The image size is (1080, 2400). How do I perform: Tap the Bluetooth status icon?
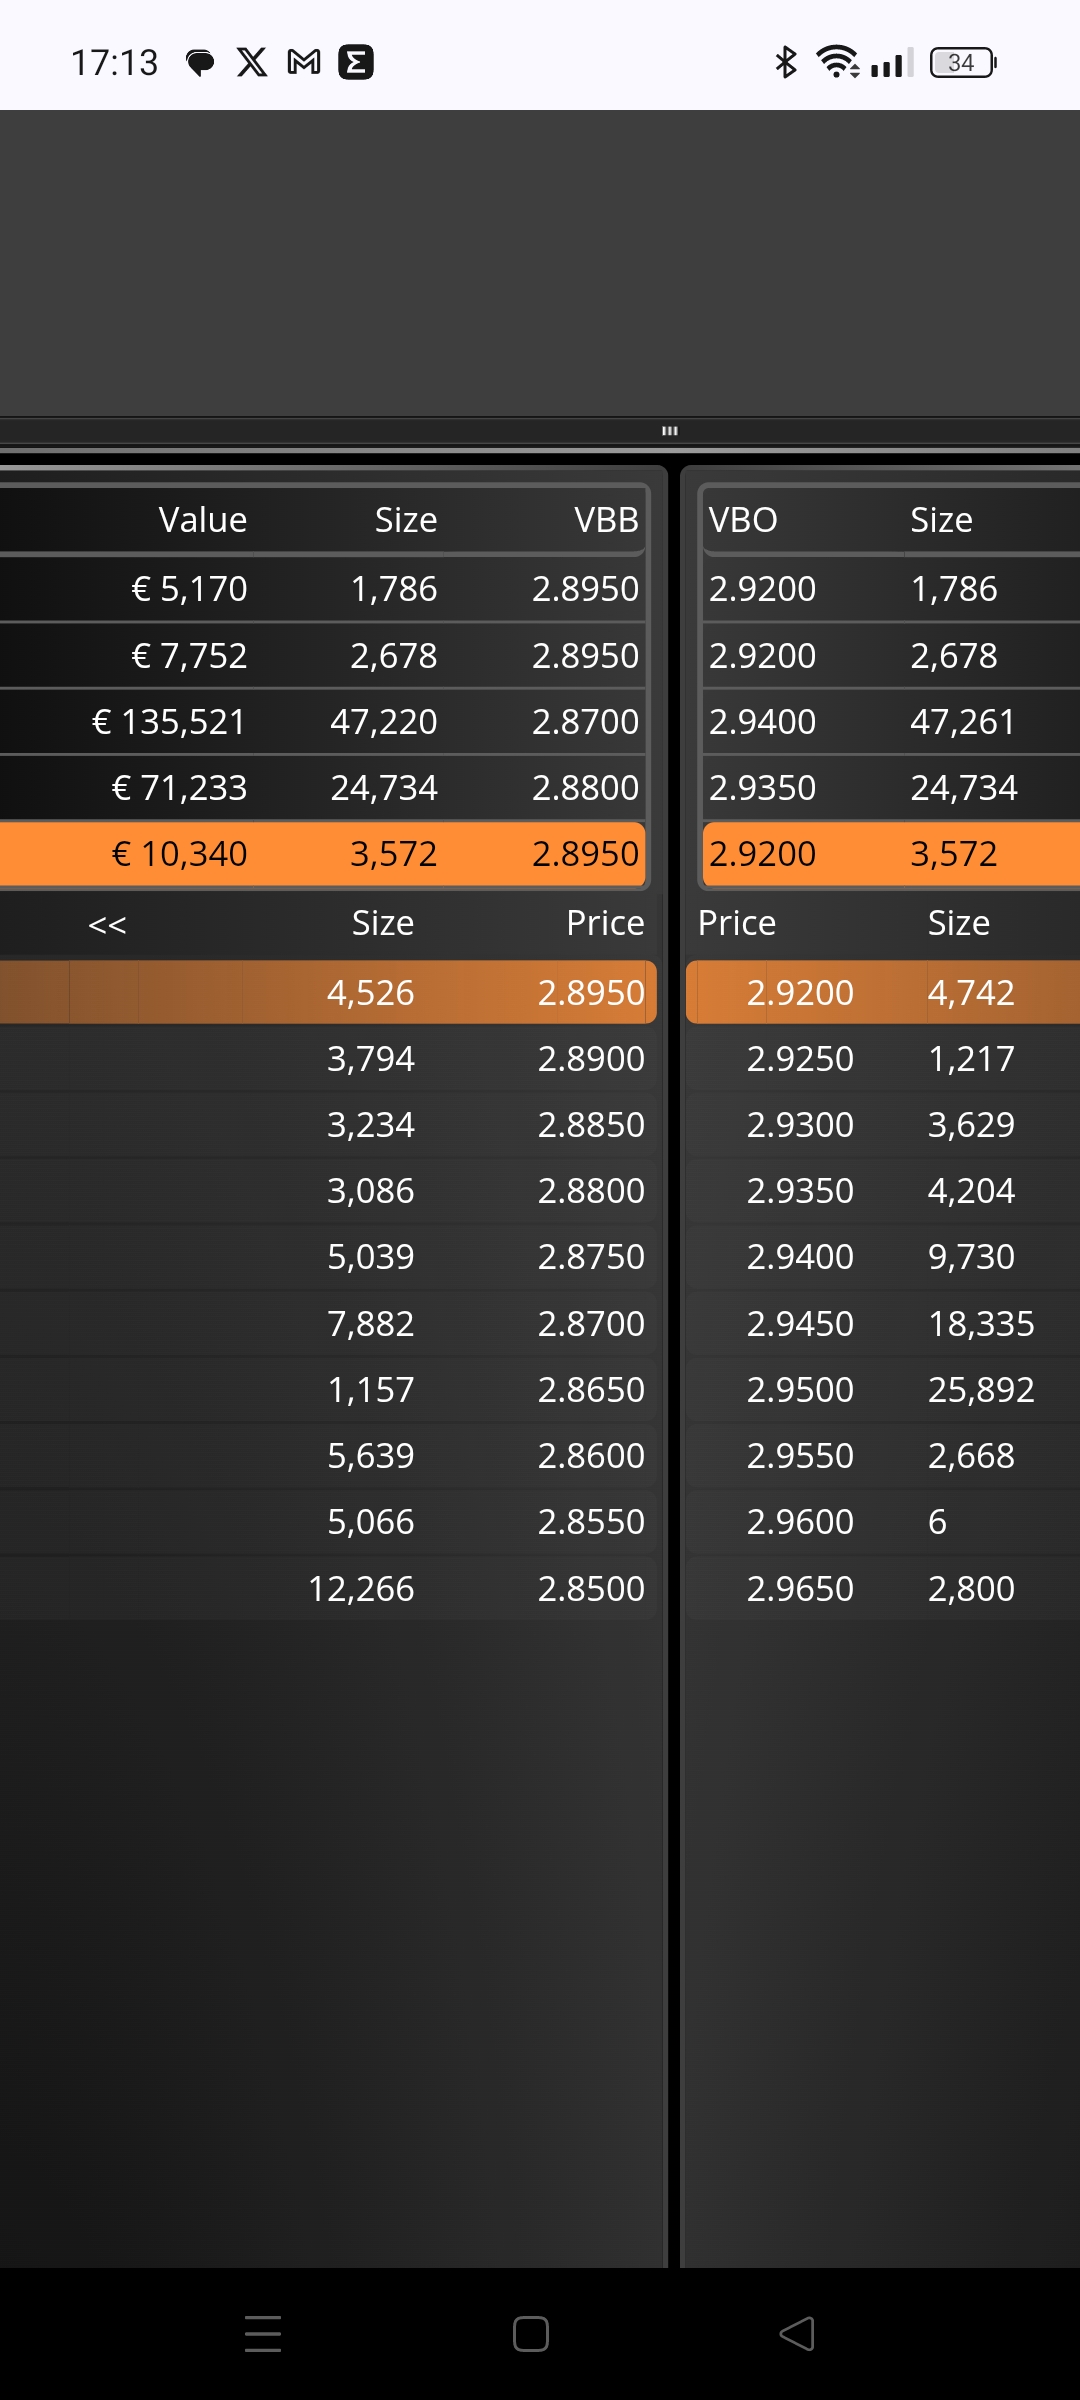[x=786, y=62]
